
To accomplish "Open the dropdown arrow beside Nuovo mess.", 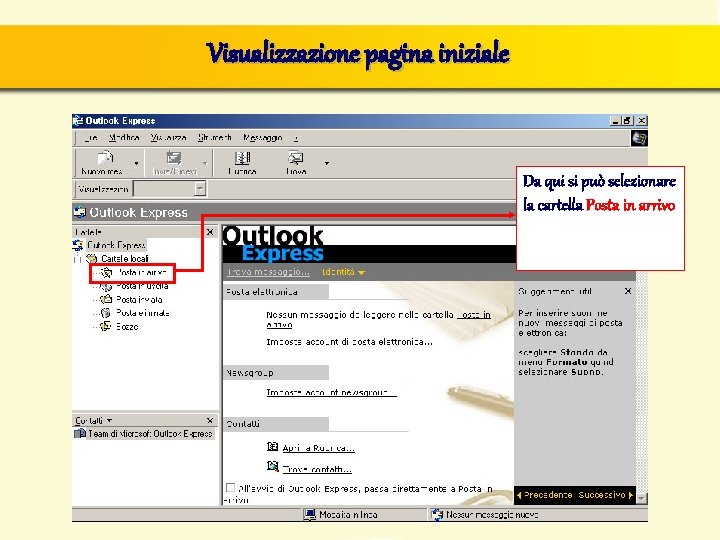I will point(136,163).
